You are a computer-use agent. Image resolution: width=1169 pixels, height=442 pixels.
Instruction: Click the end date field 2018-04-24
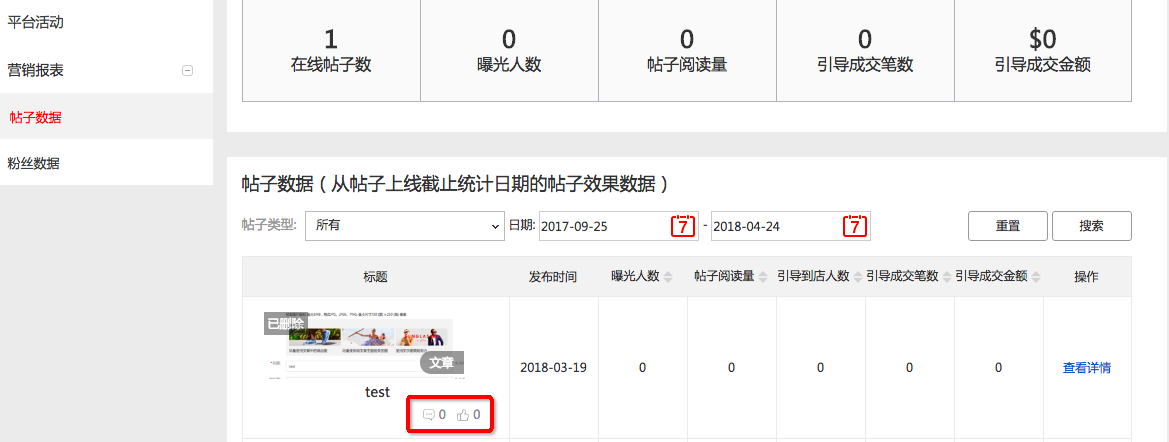[x=775, y=226]
